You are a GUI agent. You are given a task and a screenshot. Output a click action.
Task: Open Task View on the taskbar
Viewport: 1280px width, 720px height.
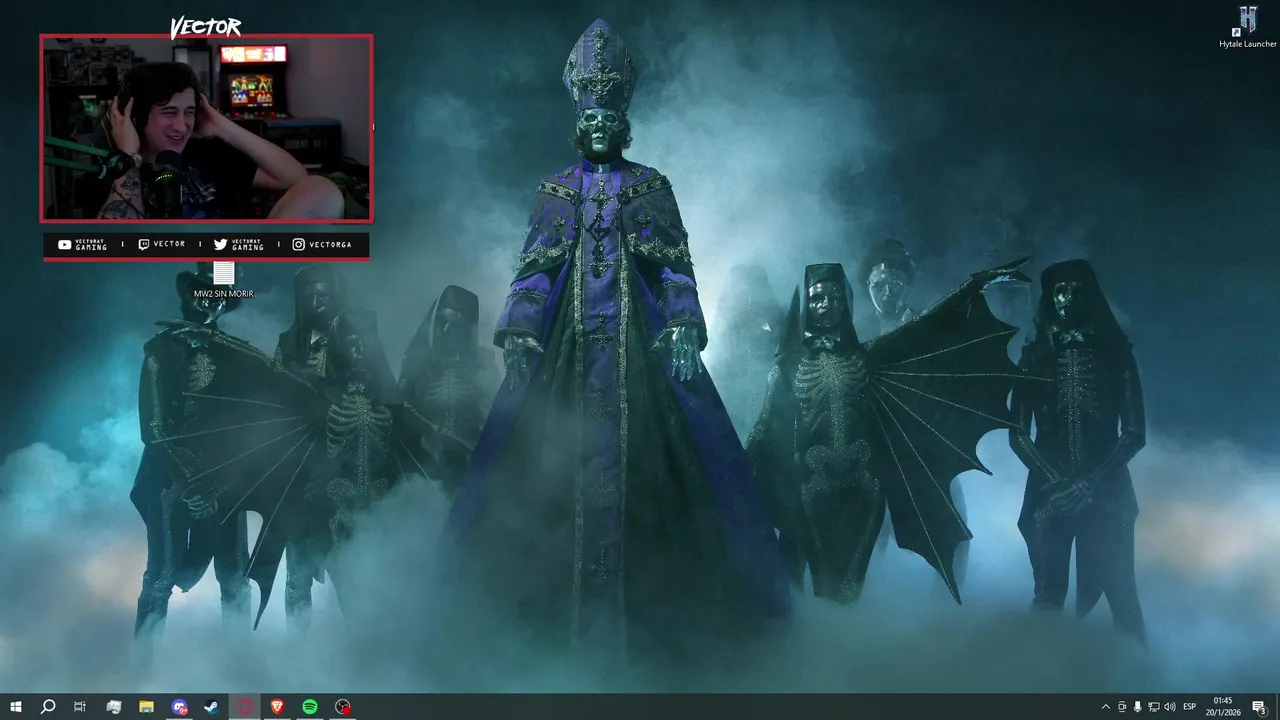80,707
